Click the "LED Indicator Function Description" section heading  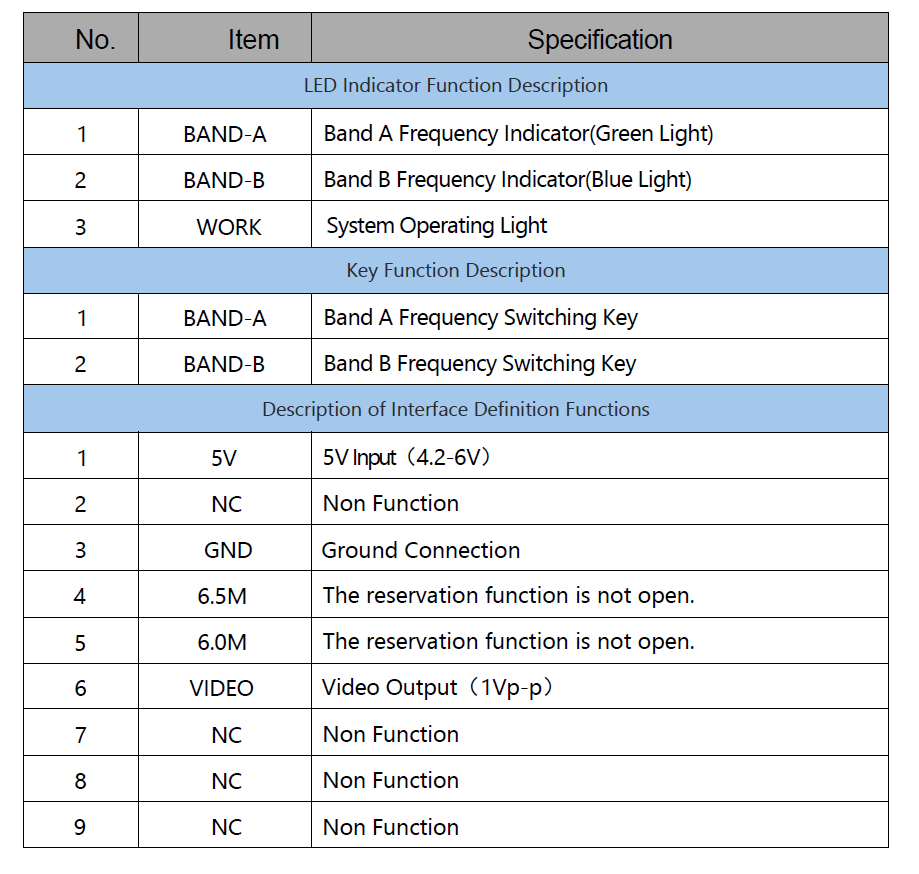pyautogui.click(x=455, y=85)
